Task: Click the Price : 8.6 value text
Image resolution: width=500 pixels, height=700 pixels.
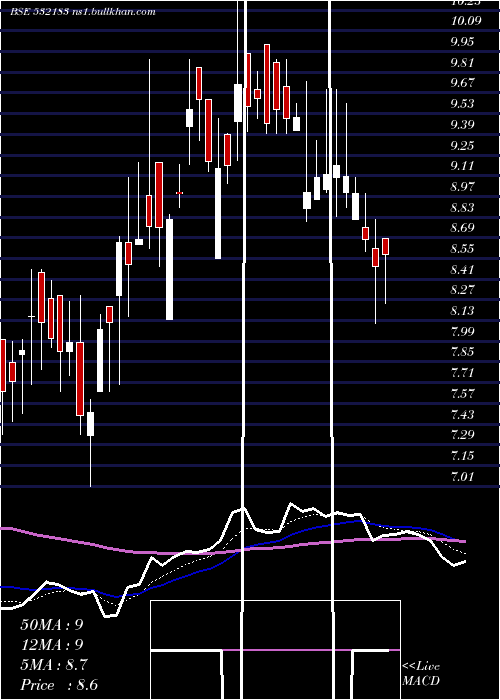Action: pos(59,685)
